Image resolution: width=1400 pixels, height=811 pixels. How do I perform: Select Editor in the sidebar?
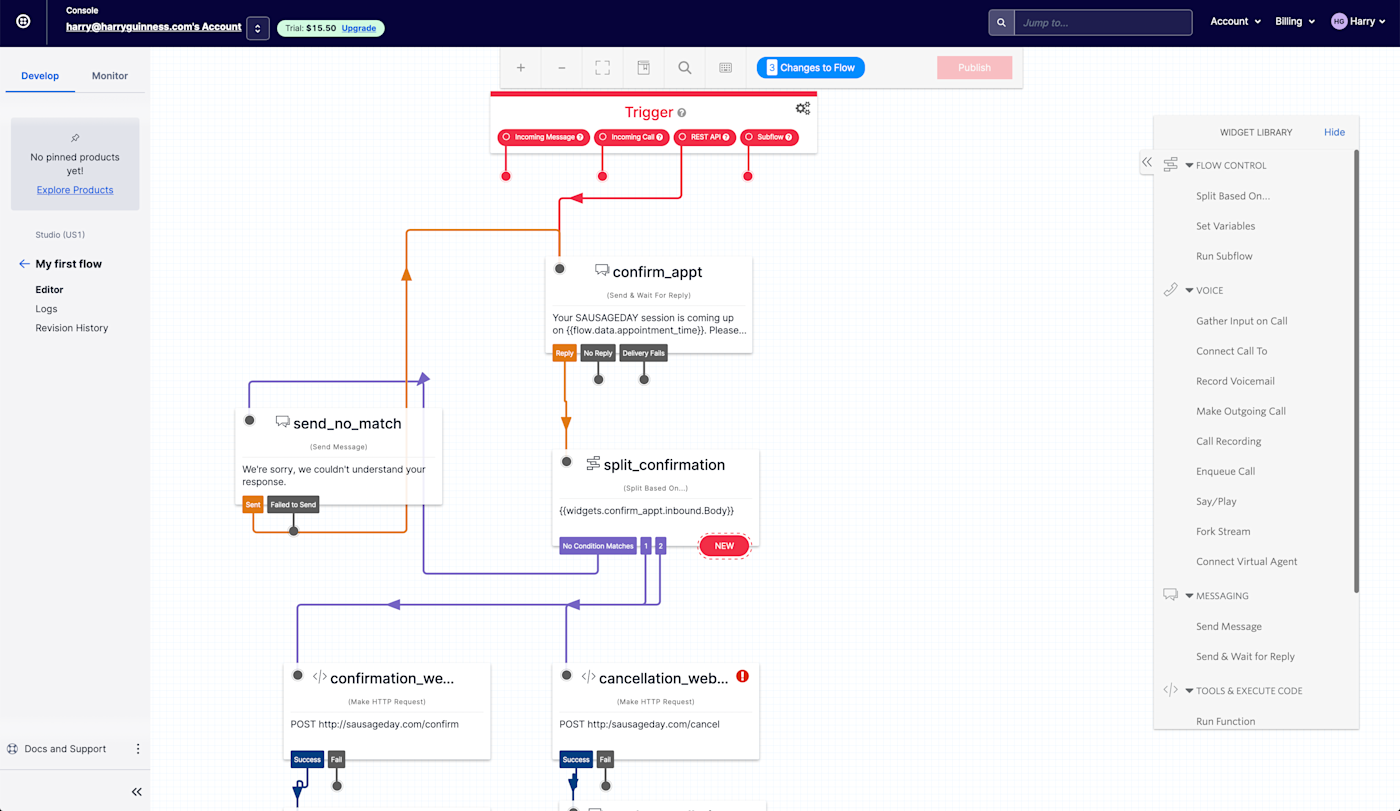[x=49, y=290]
